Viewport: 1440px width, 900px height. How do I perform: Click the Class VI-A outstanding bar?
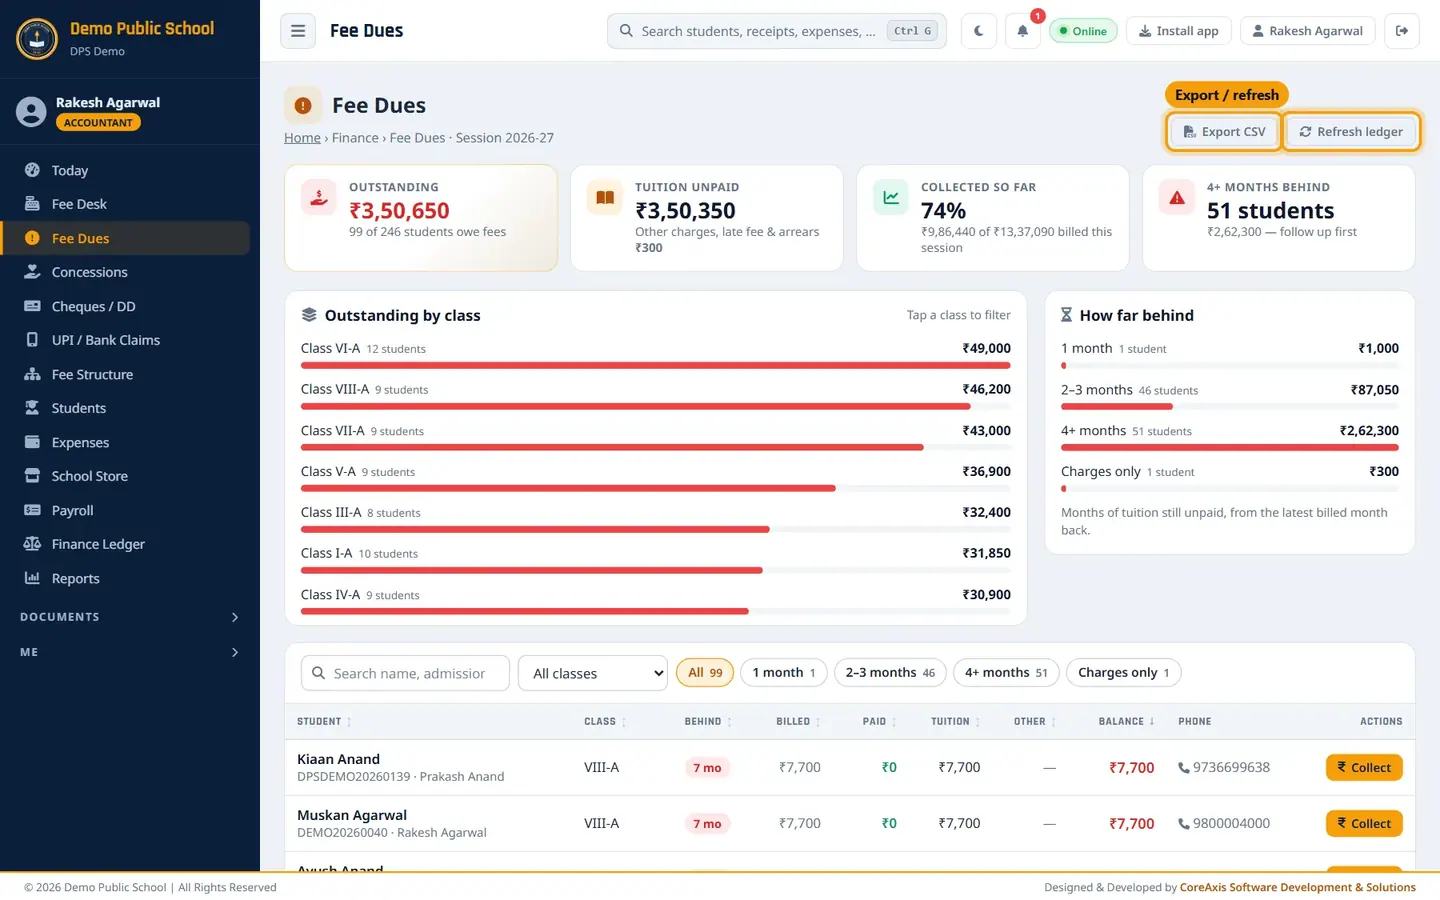656,366
